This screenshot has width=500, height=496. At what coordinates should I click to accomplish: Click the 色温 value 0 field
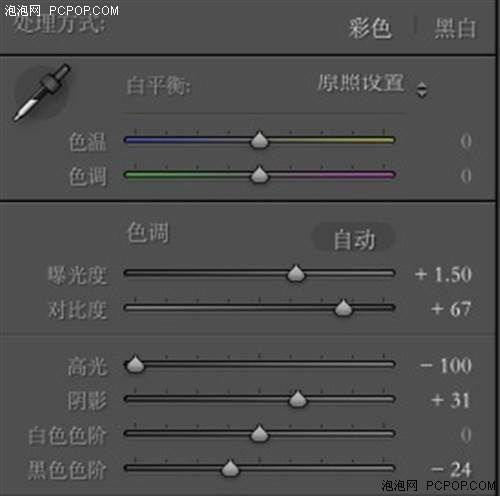[x=466, y=141]
